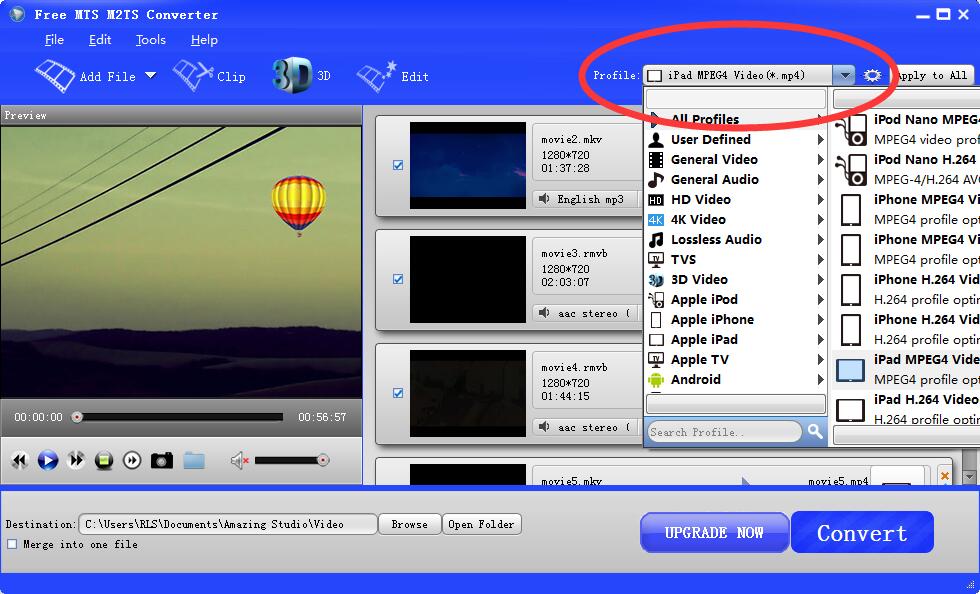This screenshot has width=980, height=594.
Task: Click the Search Profile input field
Action: pyautogui.click(x=724, y=431)
